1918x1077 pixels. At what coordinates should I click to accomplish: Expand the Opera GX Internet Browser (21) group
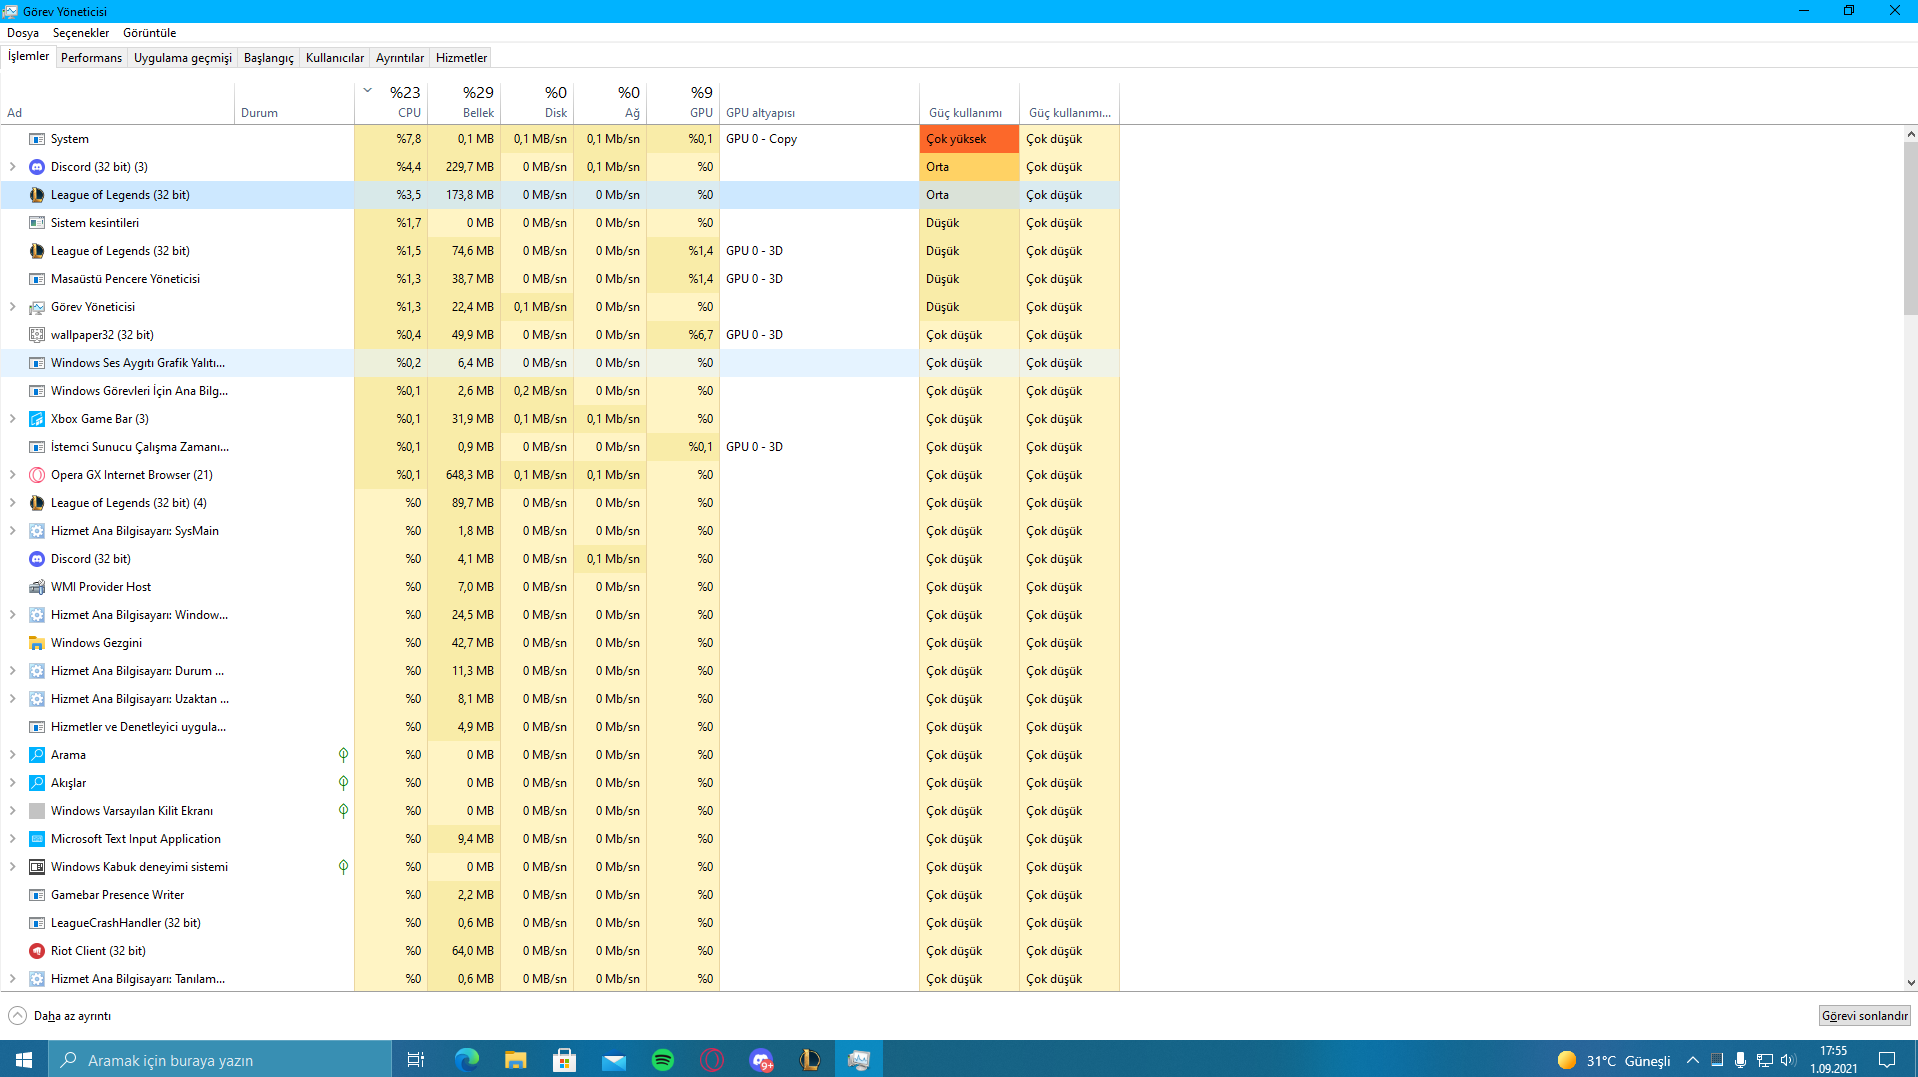click(x=13, y=475)
